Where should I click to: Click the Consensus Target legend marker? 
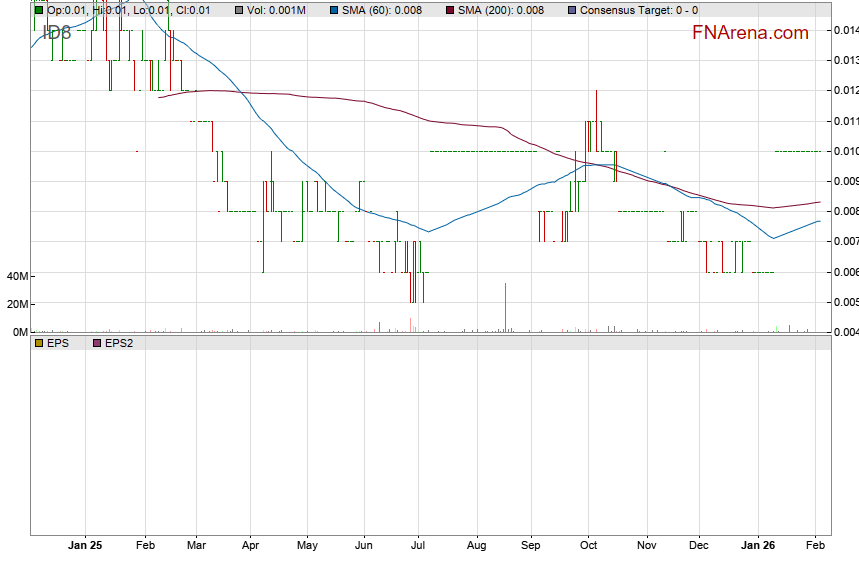[x=571, y=10]
